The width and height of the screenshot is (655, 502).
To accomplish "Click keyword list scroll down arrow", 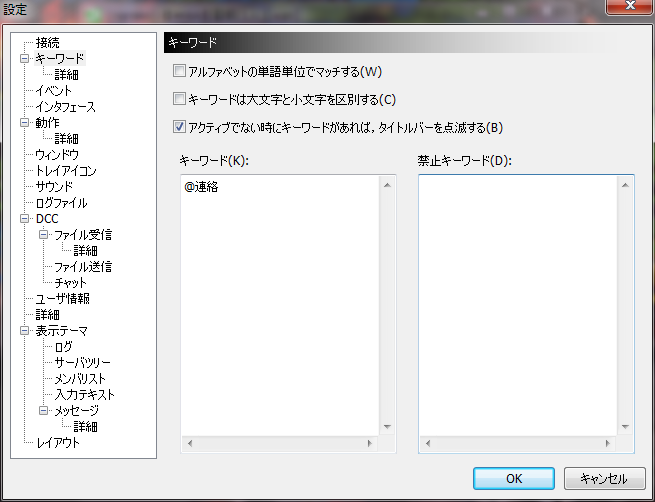I will 387,427.
